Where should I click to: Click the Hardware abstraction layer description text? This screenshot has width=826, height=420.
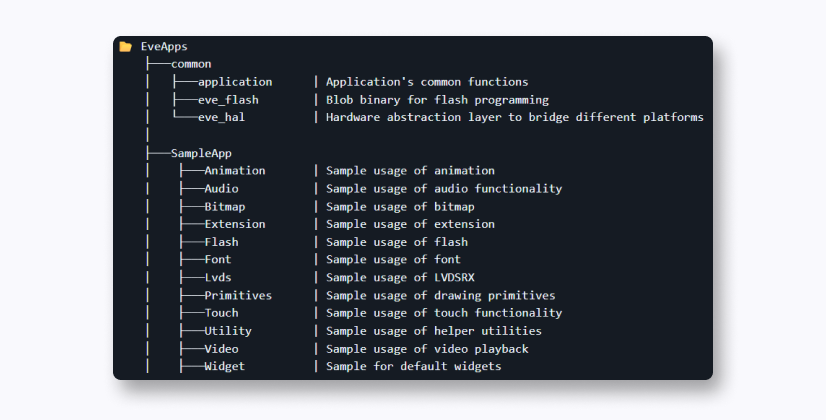(514, 117)
